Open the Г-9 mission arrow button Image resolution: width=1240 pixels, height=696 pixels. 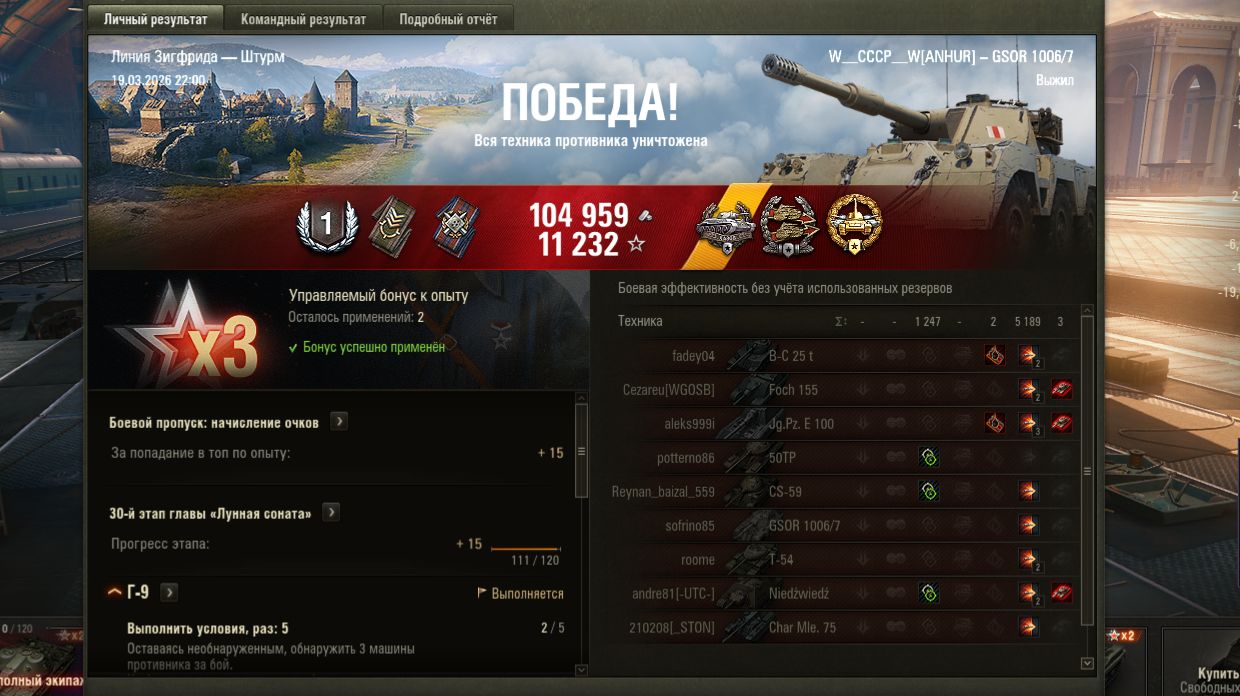pos(169,592)
